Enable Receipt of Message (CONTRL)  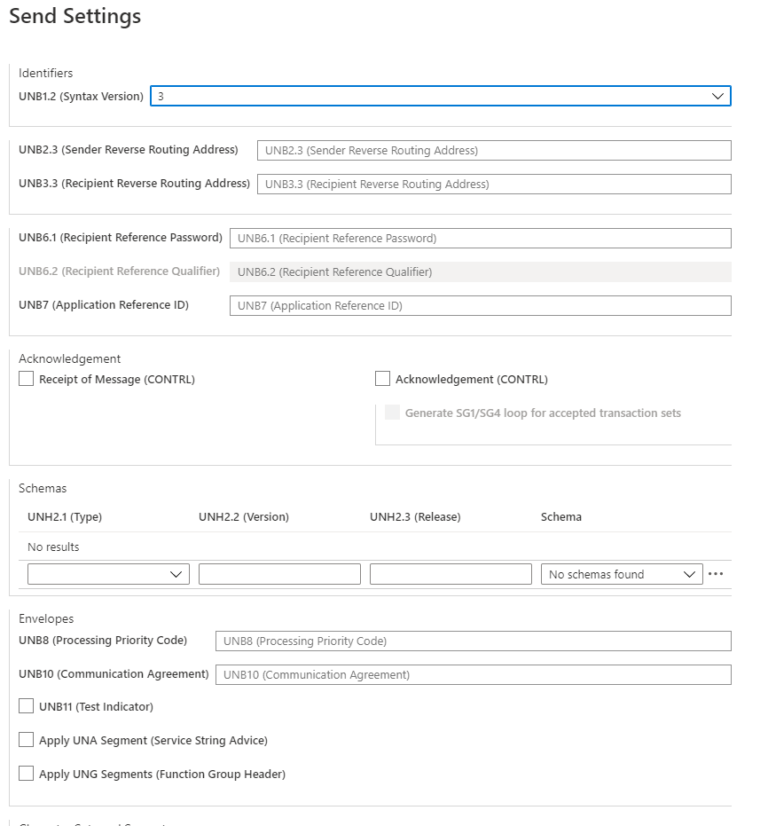tap(28, 378)
